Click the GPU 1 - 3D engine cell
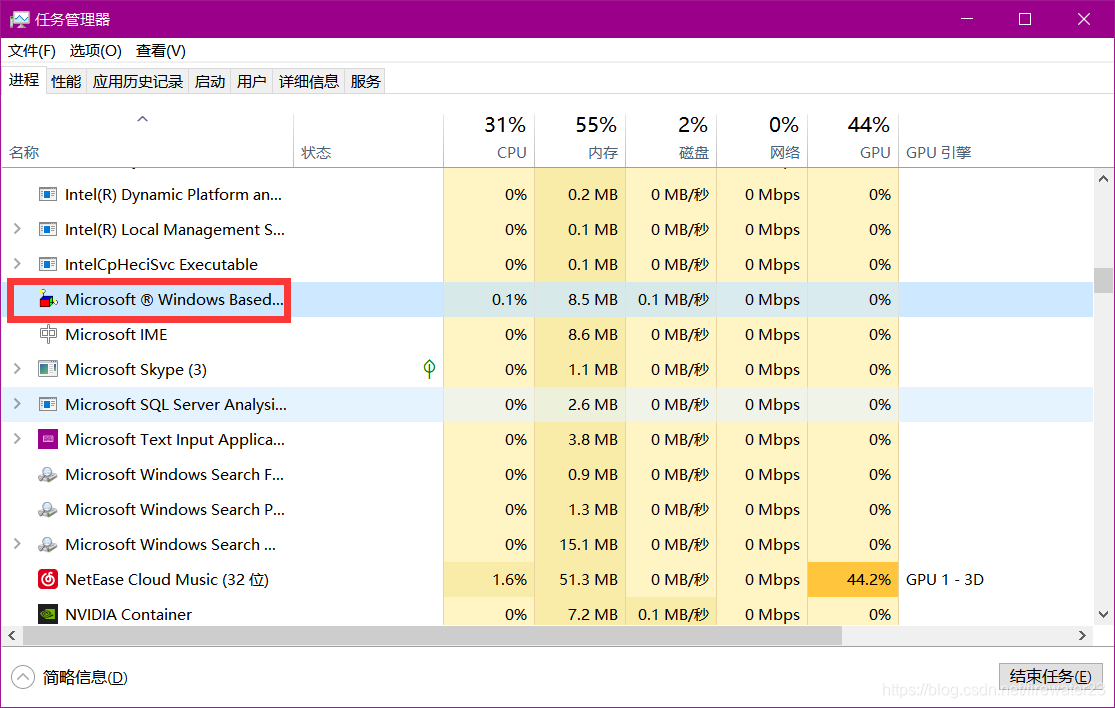This screenshot has height=708, width=1115. click(x=944, y=579)
